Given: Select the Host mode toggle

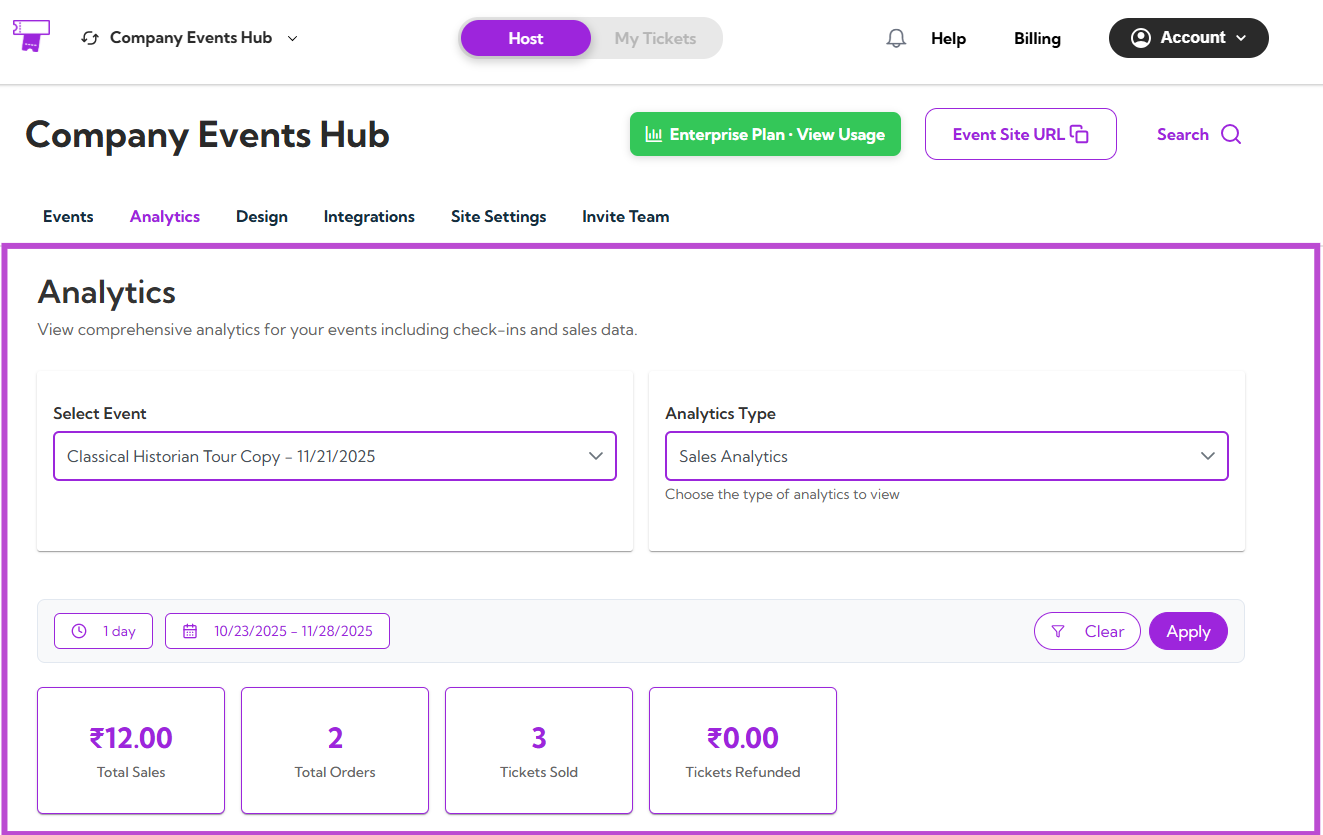Looking at the screenshot, I should tap(525, 37).
